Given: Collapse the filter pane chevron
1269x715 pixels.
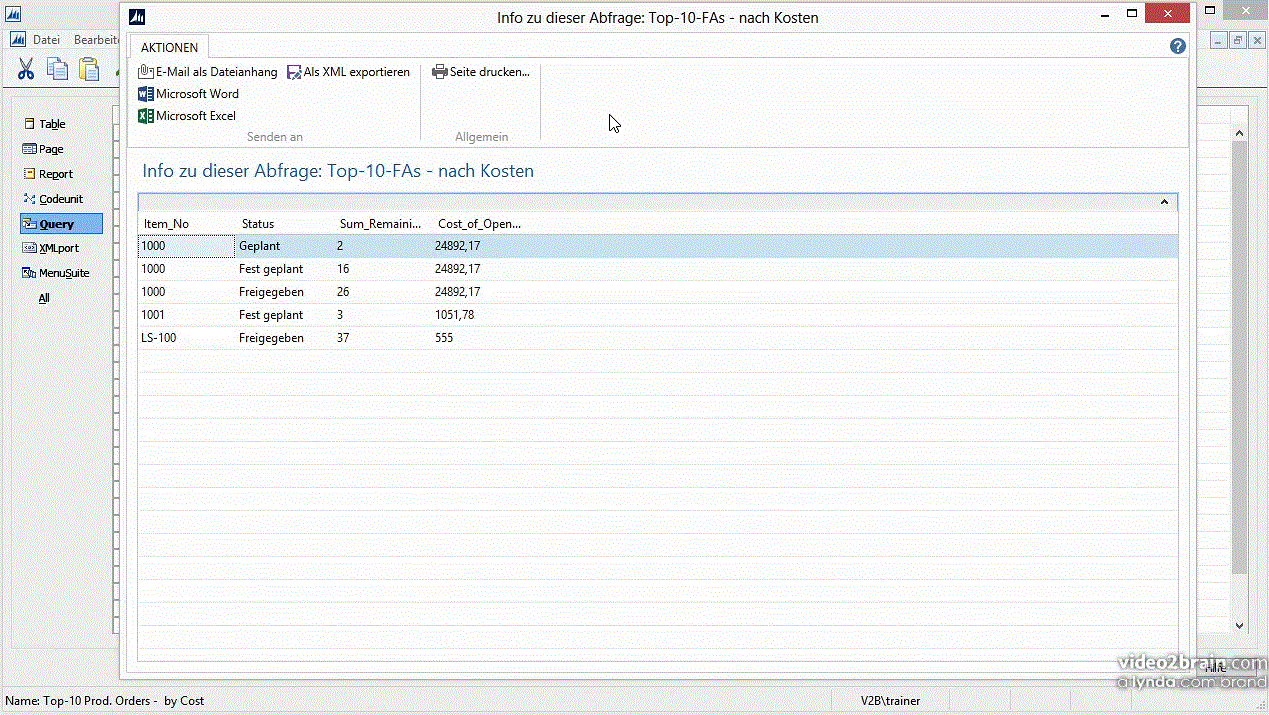Looking at the screenshot, I should click(x=1164, y=202).
